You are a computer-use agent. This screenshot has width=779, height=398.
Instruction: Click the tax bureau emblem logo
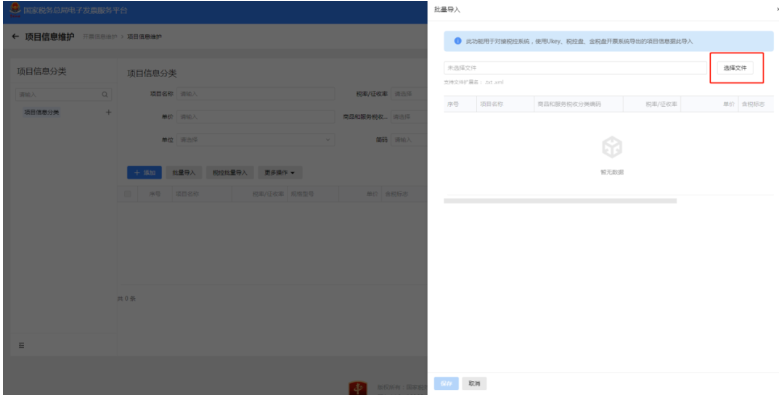pyautogui.click(x=15, y=9)
